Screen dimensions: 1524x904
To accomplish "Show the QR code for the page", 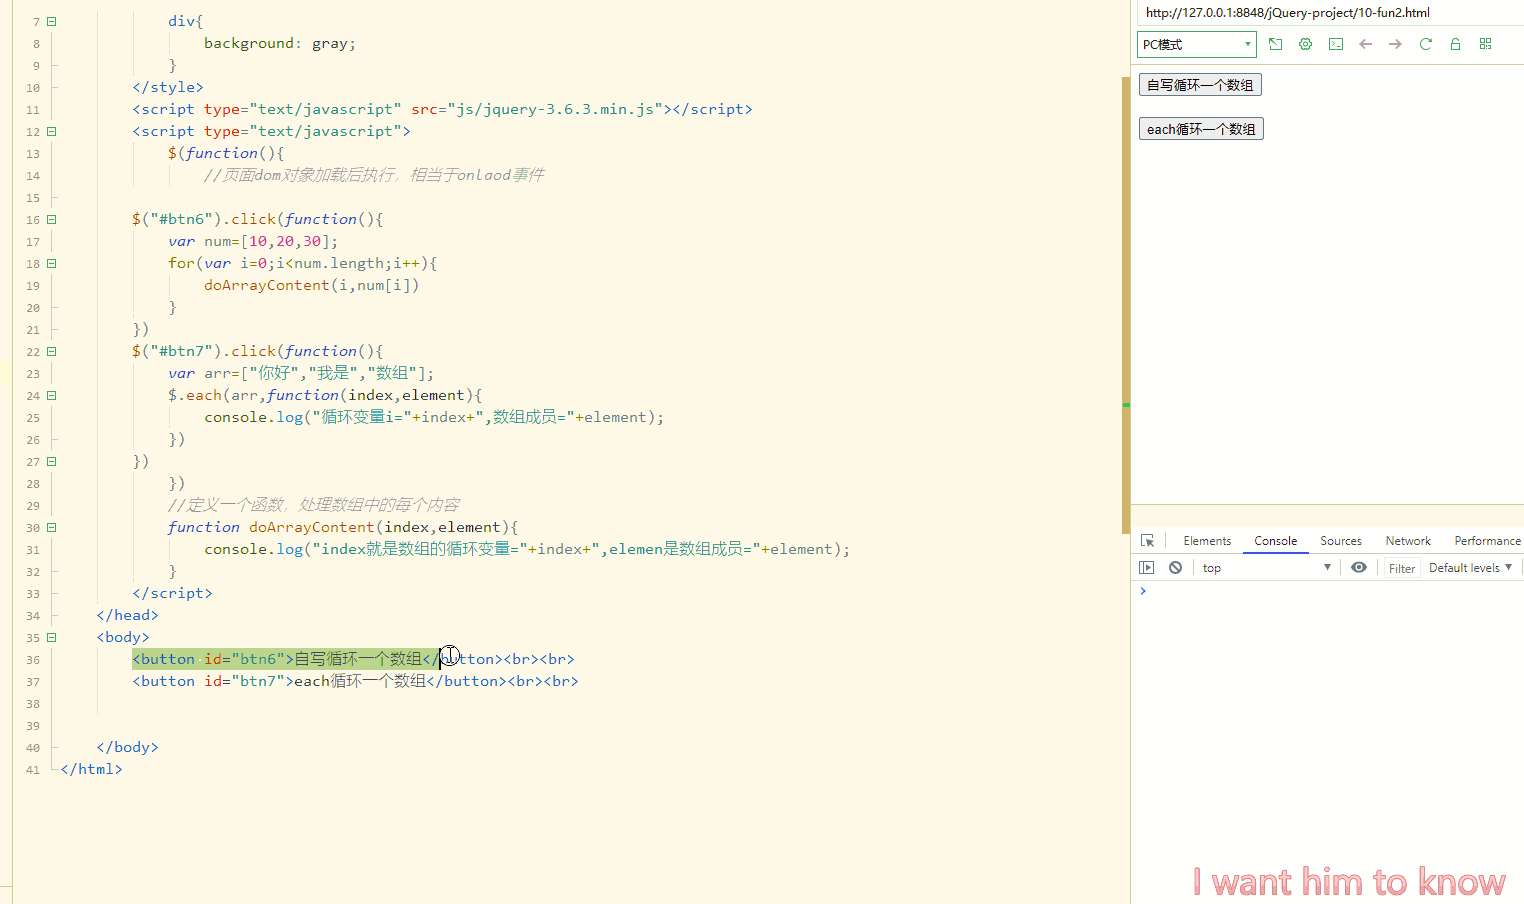I will (1485, 44).
